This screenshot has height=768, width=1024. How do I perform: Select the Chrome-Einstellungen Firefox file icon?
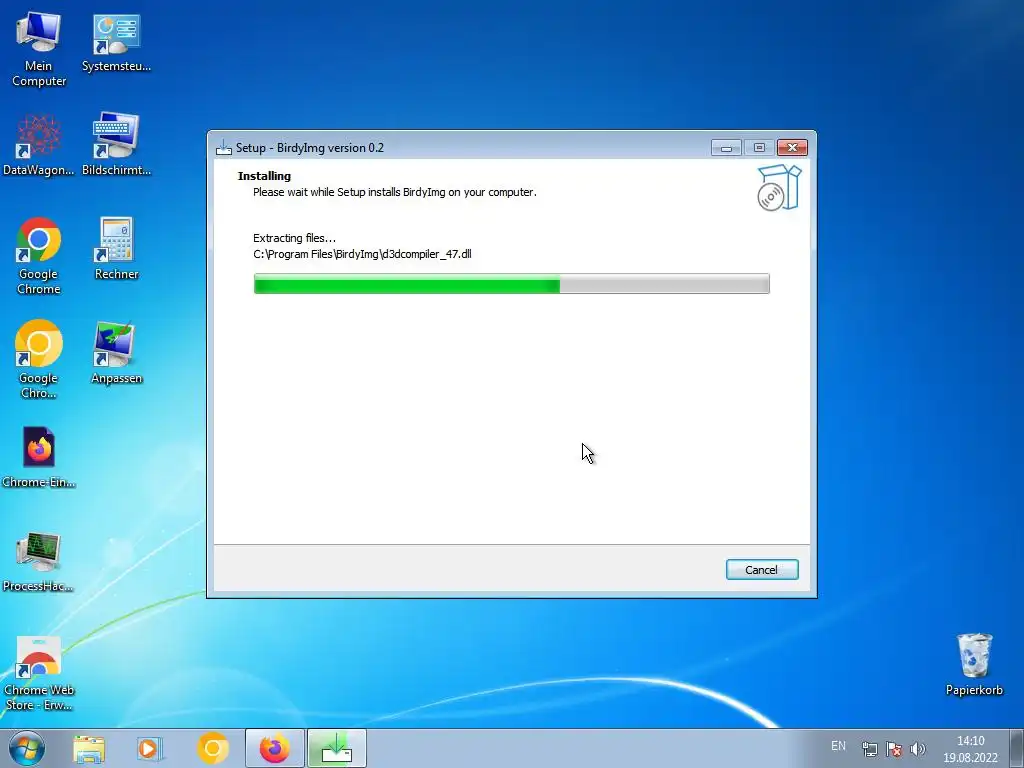[x=39, y=457]
